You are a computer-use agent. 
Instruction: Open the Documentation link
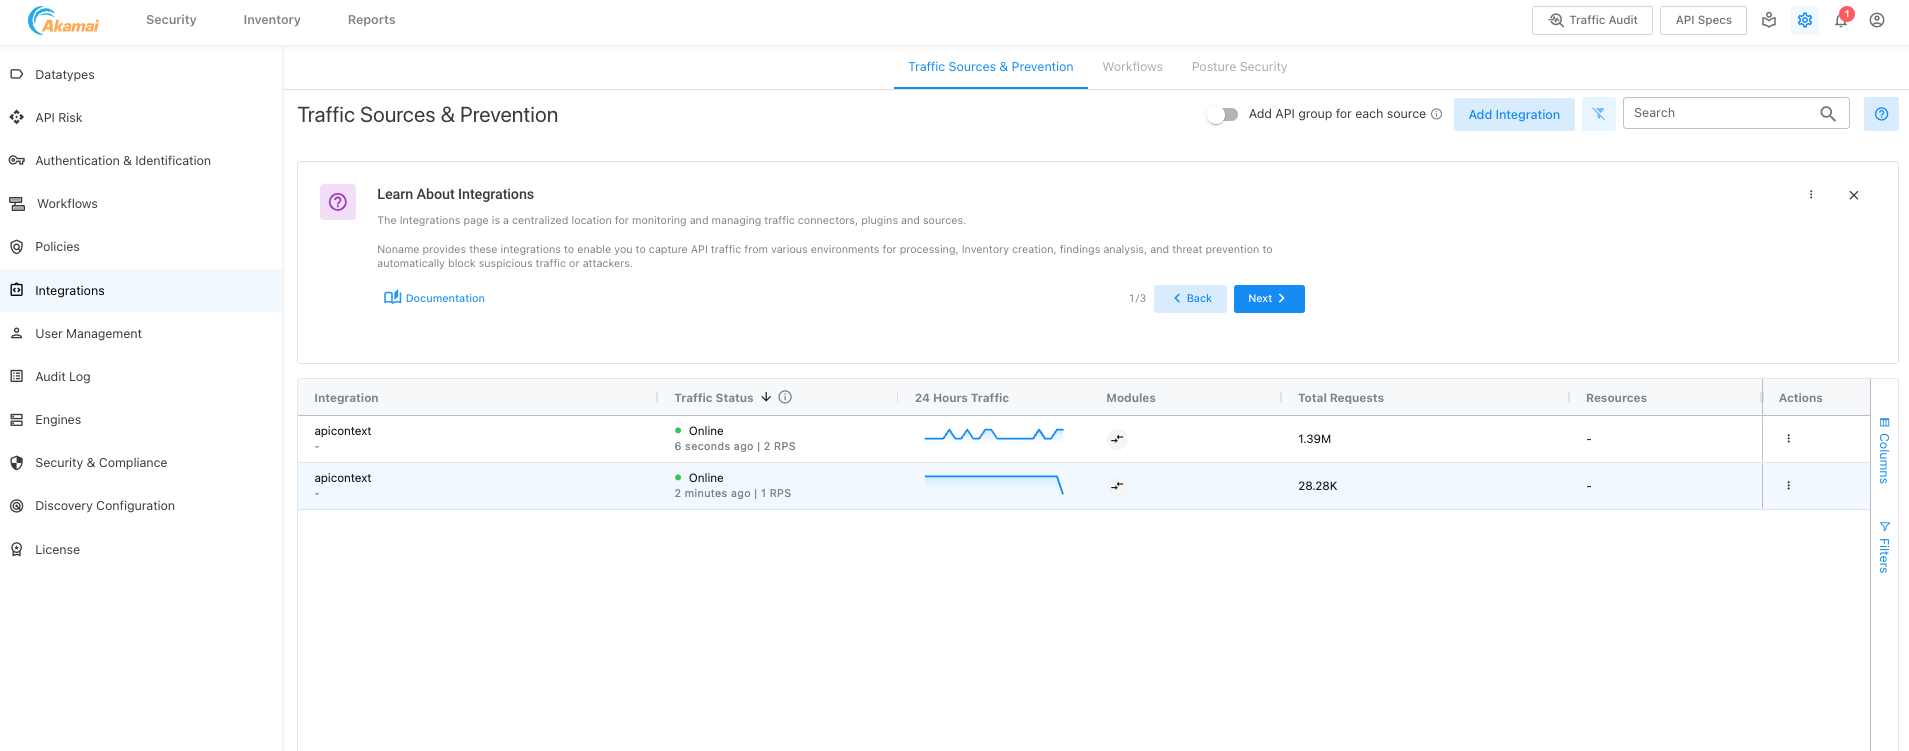(434, 298)
